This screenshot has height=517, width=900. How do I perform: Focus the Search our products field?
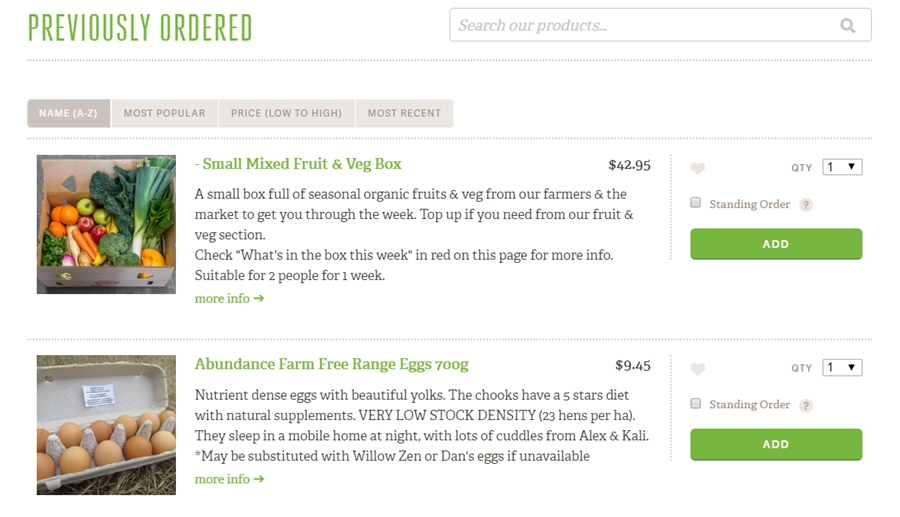[640, 26]
